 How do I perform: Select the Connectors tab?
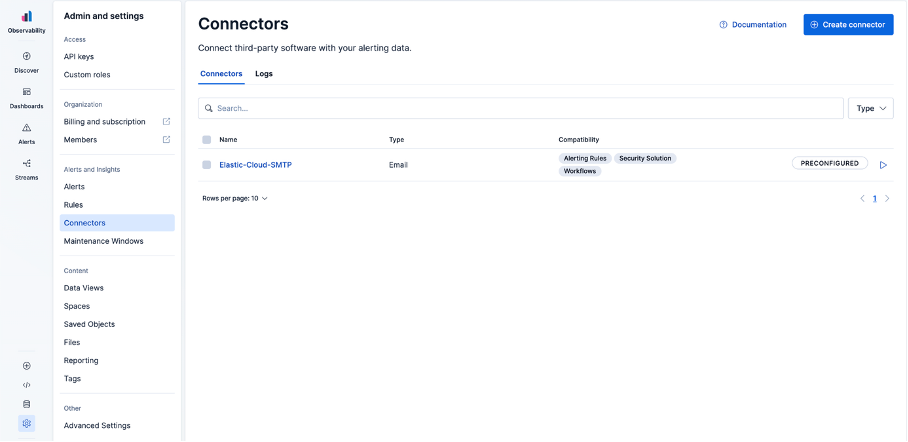pos(221,74)
